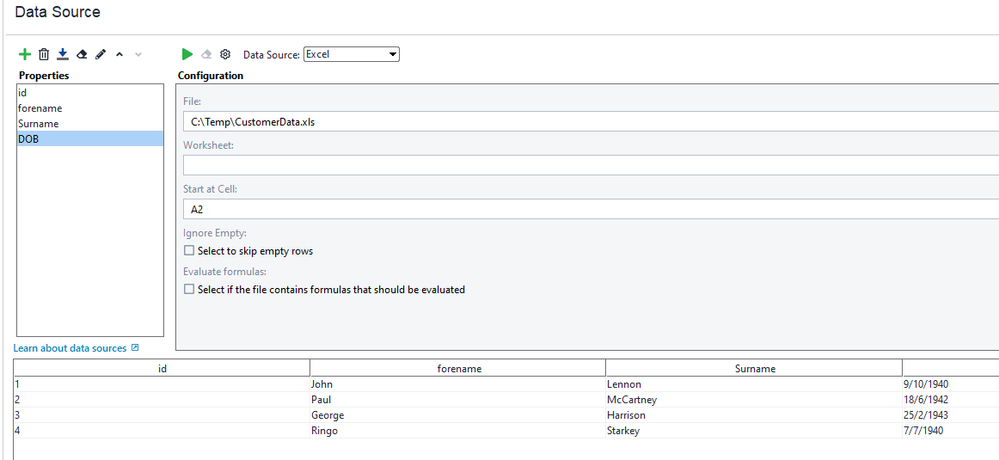Move the property up with the up chevron
Viewport: 999px width, 460px height.
pyautogui.click(x=119, y=54)
